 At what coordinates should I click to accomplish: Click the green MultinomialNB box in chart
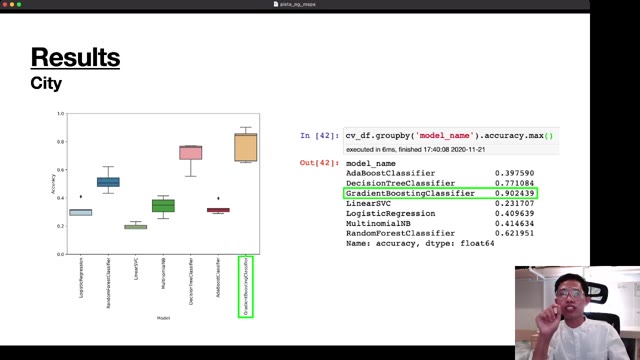click(x=163, y=206)
